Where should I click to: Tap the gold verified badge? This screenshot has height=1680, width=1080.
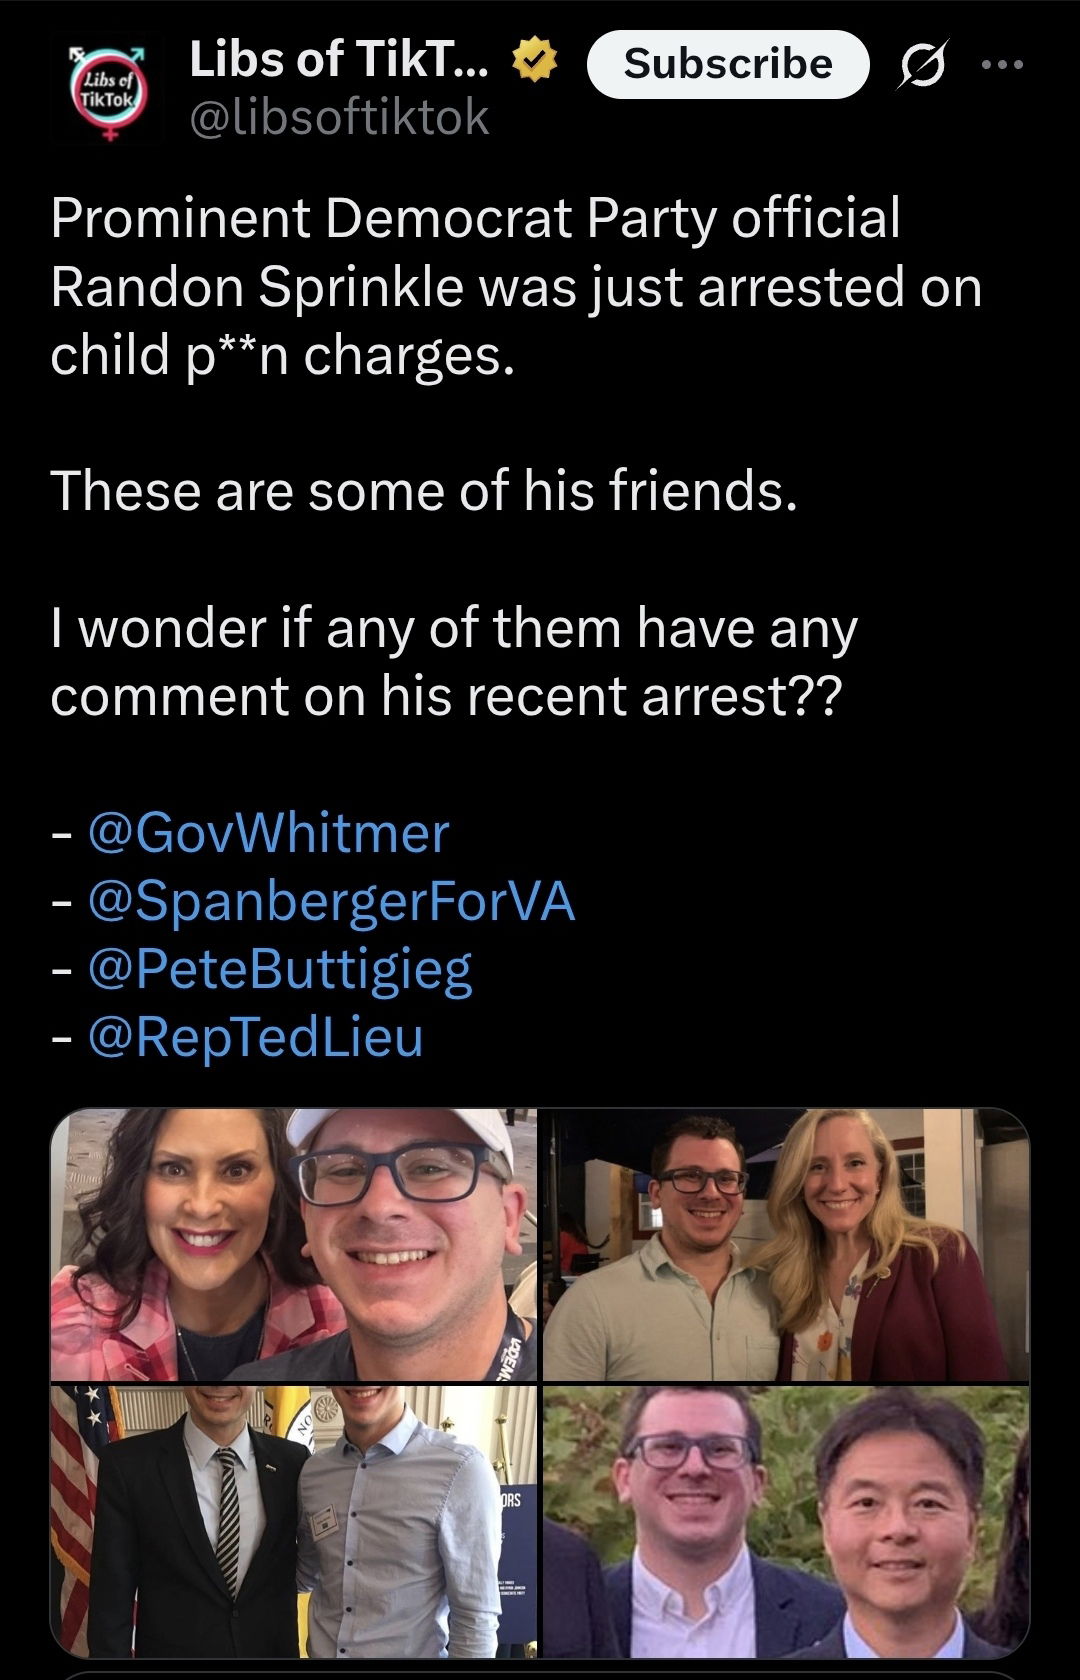535,62
